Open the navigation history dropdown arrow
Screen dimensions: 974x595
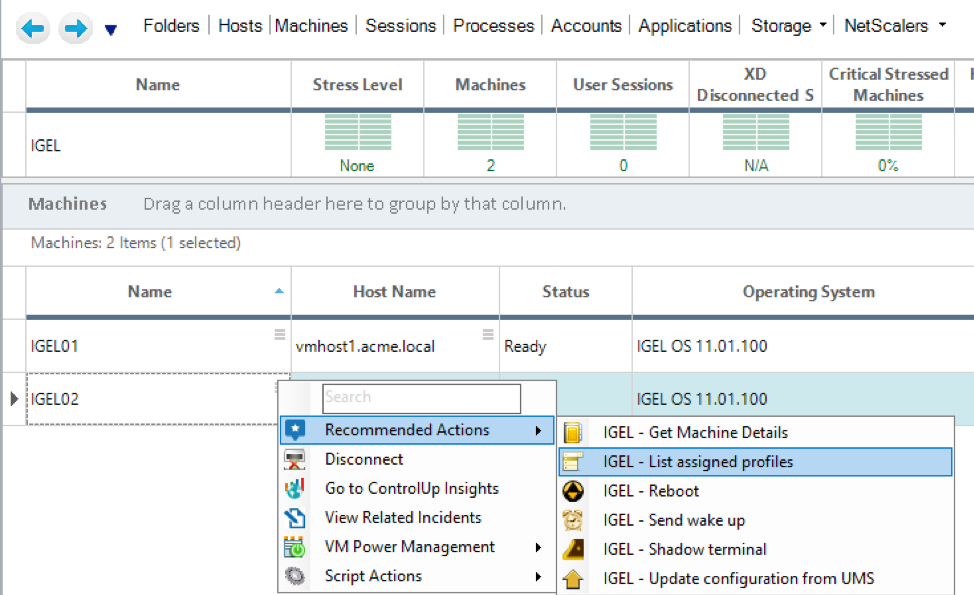(x=111, y=30)
